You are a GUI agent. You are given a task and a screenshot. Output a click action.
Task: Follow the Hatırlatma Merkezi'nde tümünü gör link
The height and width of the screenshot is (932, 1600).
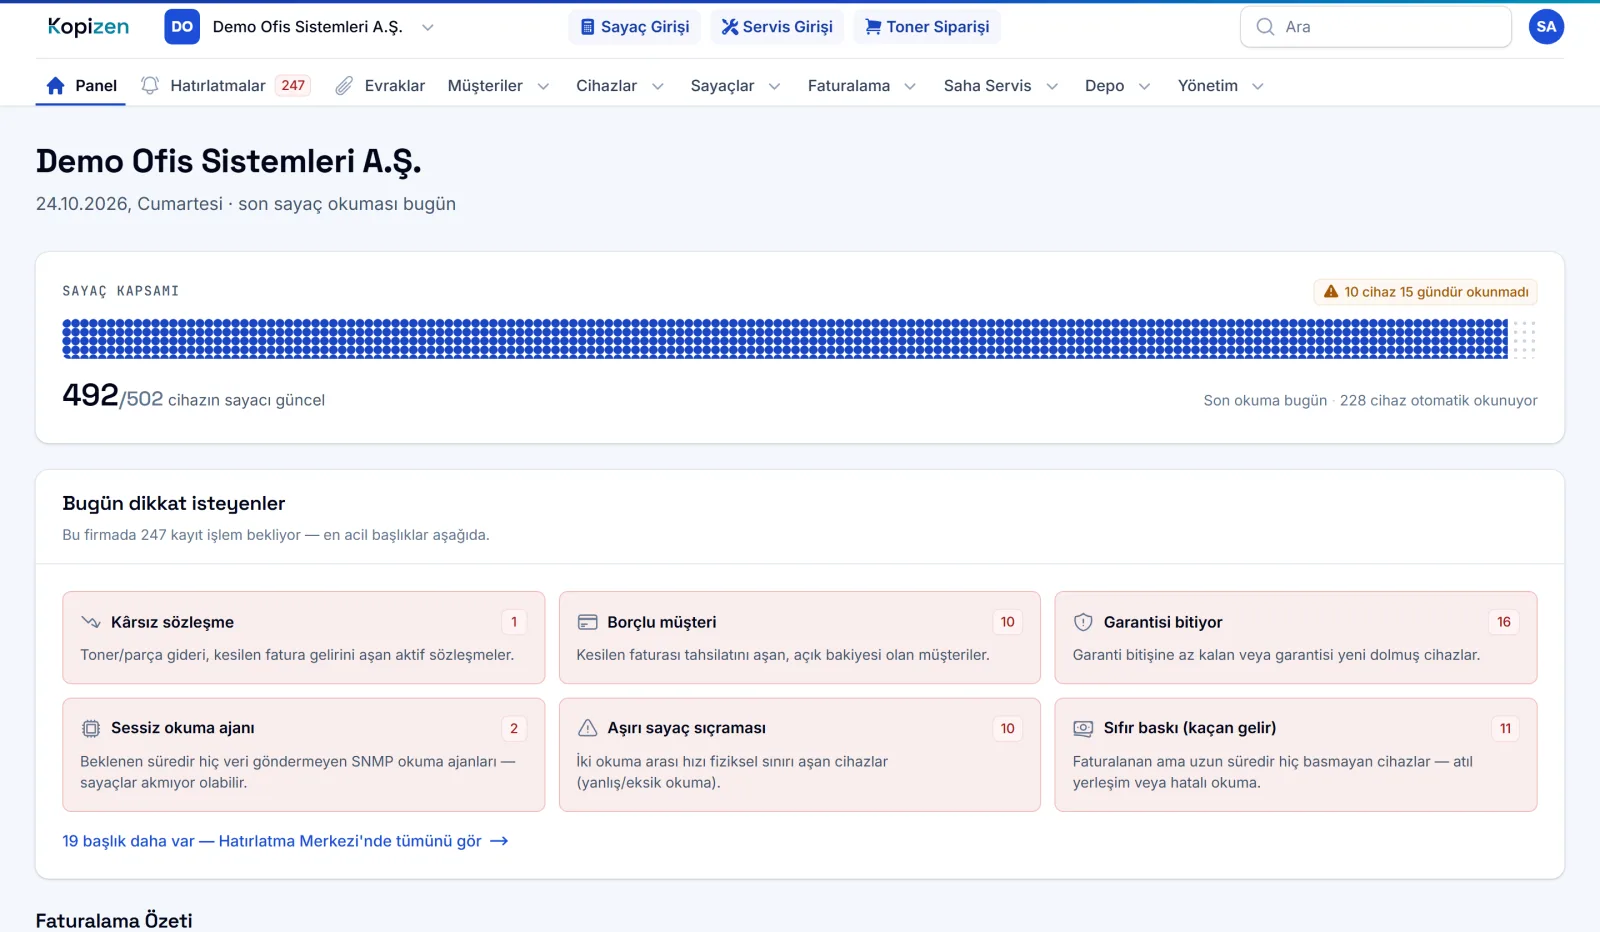(285, 841)
